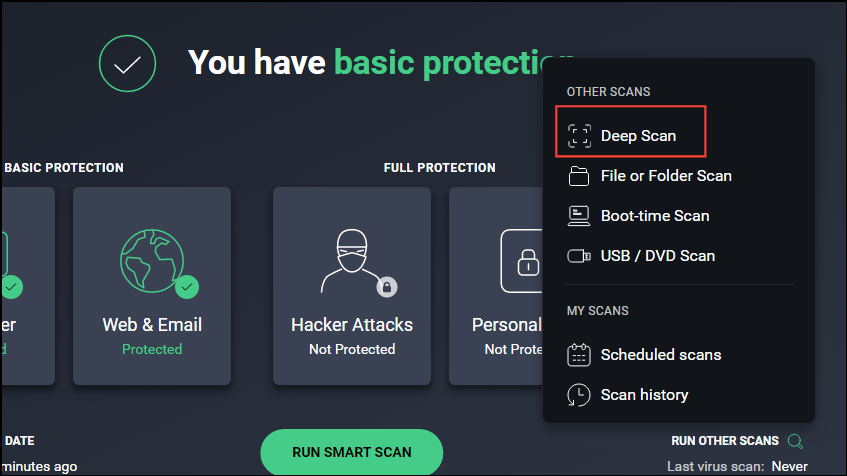This screenshot has height=476, width=847.
Task: Click the globe icon in Web & Email tile
Action: (x=150, y=262)
